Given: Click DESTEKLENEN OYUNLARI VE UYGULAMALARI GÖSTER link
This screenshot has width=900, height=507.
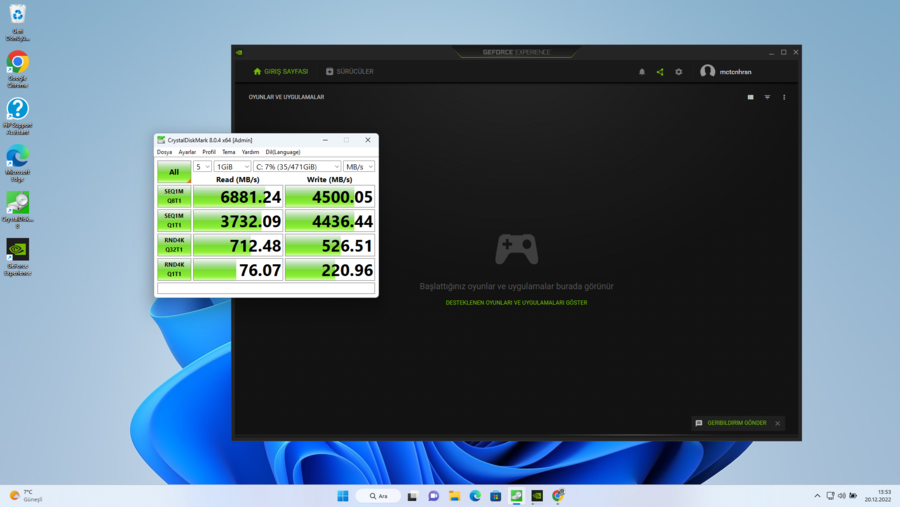Looking at the screenshot, I should coord(516,303).
